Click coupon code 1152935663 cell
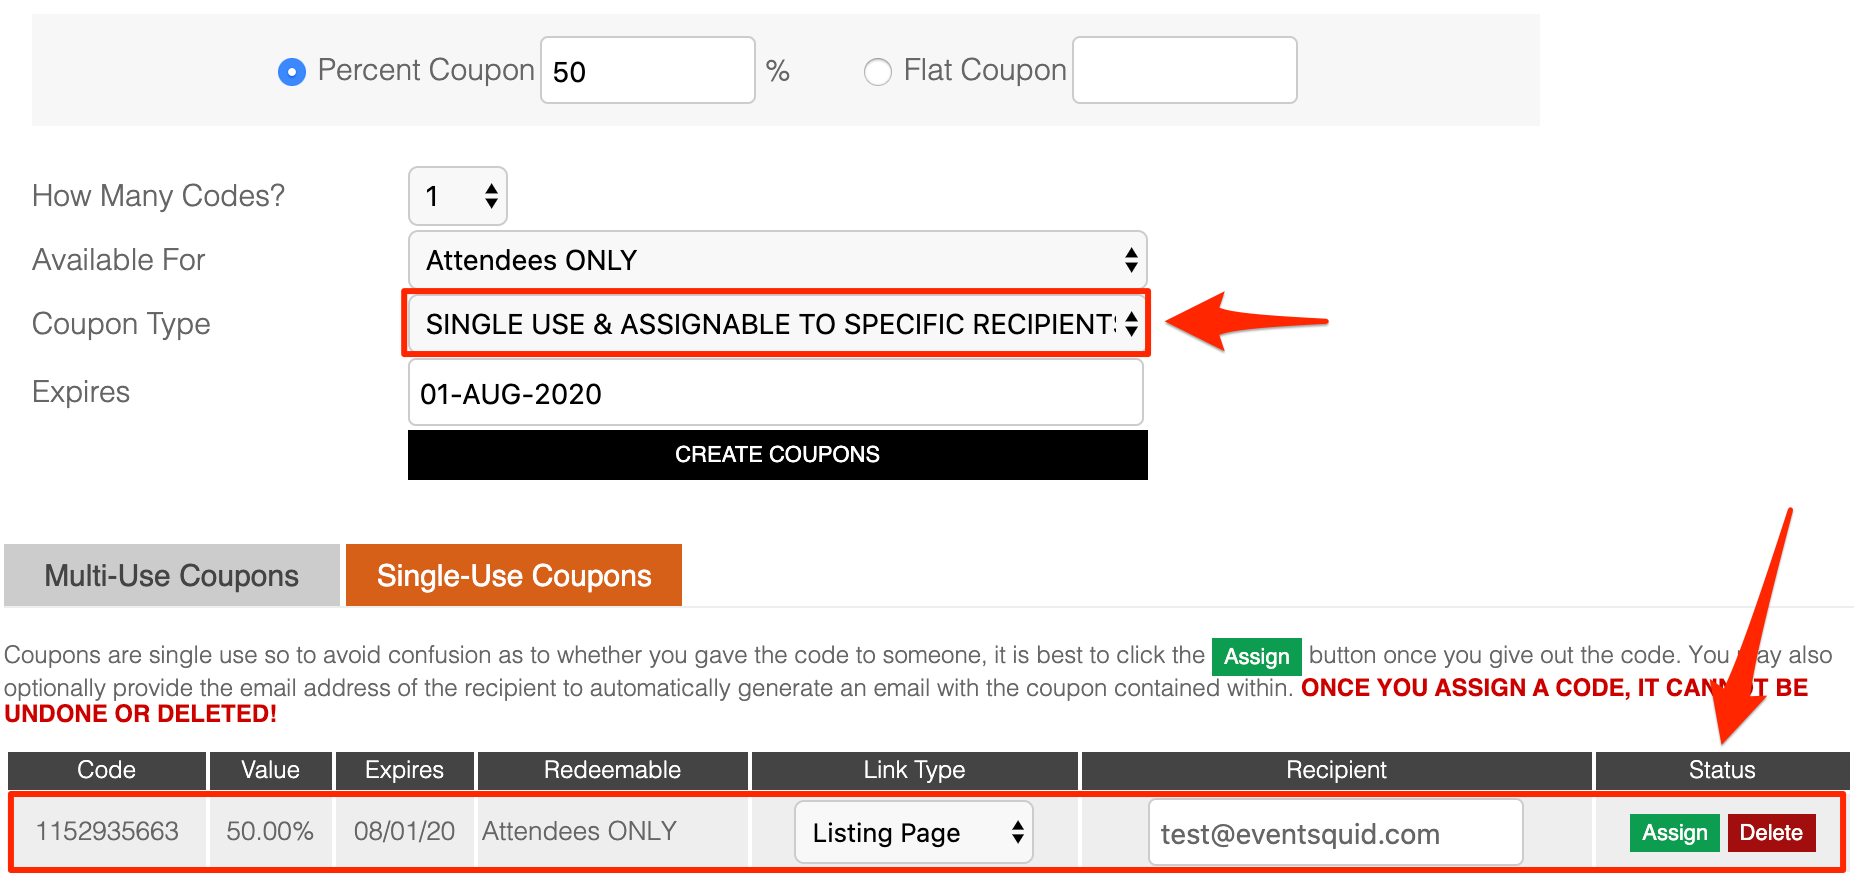 [x=107, y=831]
